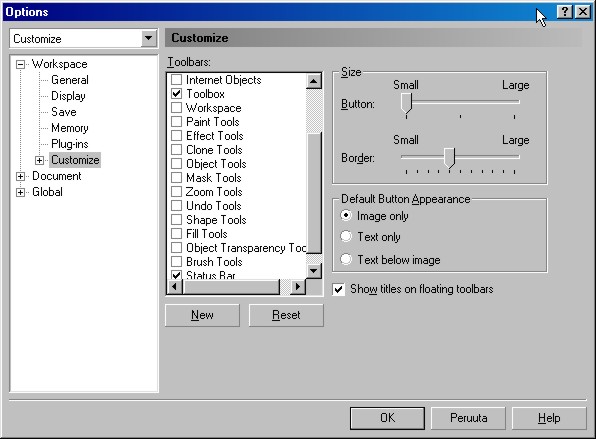This screenshot has width=596, height=439.
Task: Click the toolbar list down arrow
Action: [314, 271]
